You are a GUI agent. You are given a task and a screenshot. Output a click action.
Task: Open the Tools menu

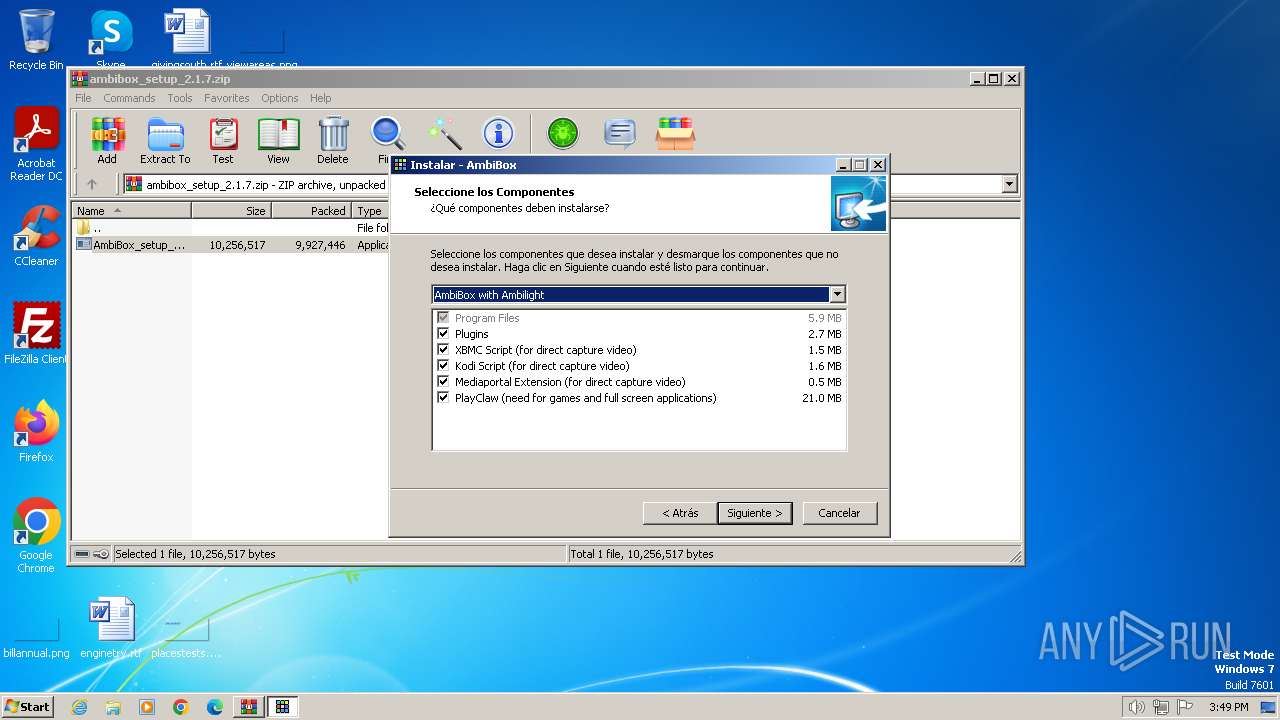pyautogui.click(x=180, y=98)
